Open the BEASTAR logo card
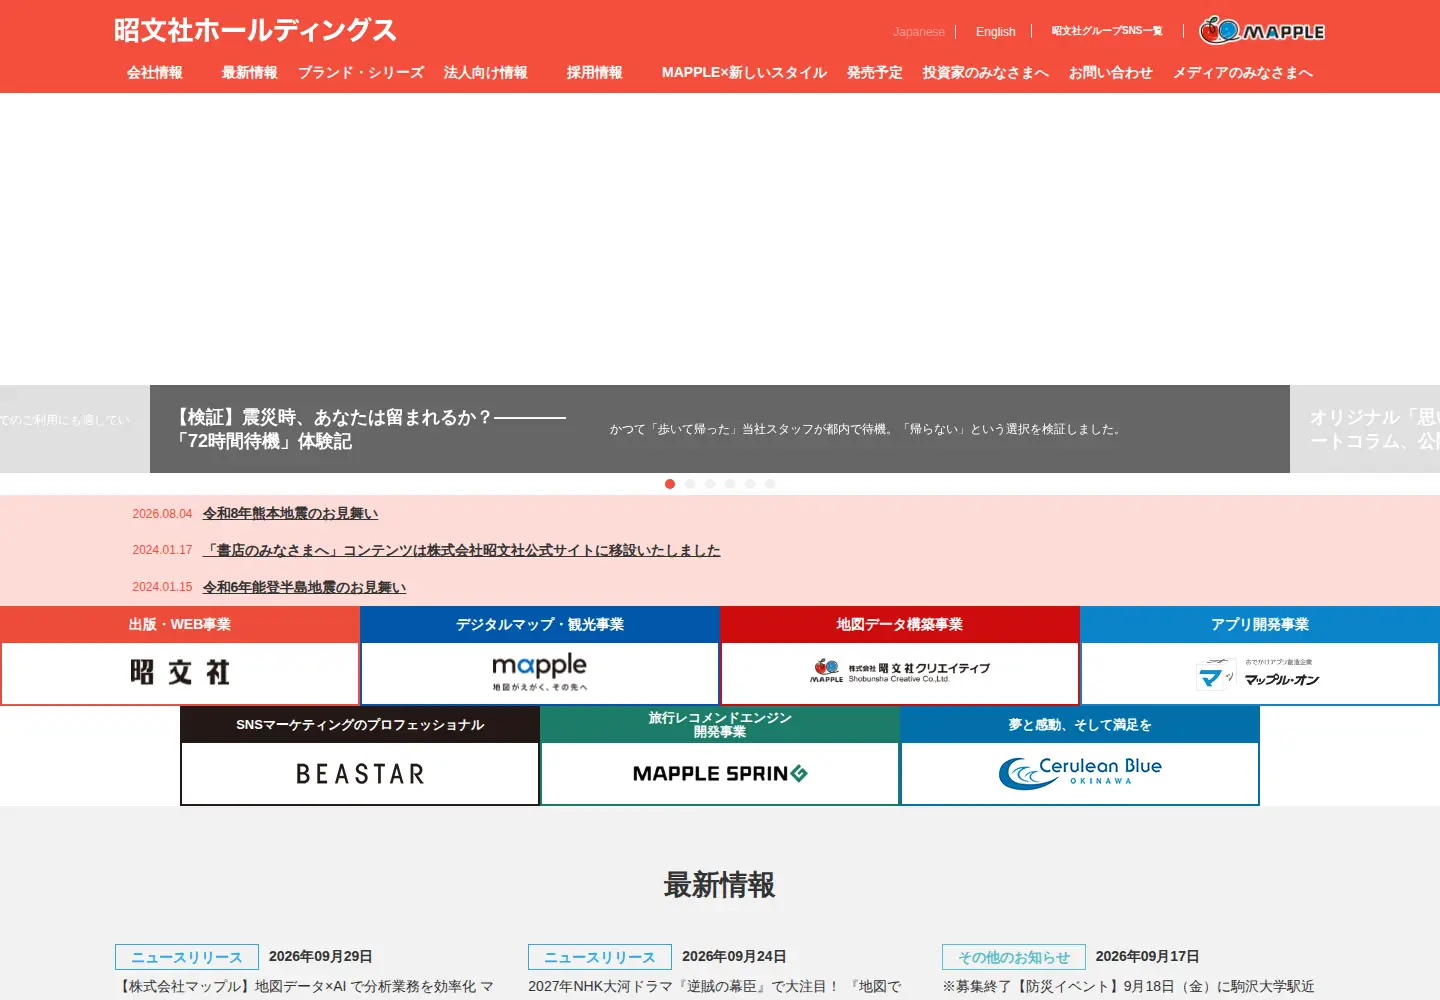This screenshot has width=1440, height=1000. pyautogui.click(x=360, y=773)
